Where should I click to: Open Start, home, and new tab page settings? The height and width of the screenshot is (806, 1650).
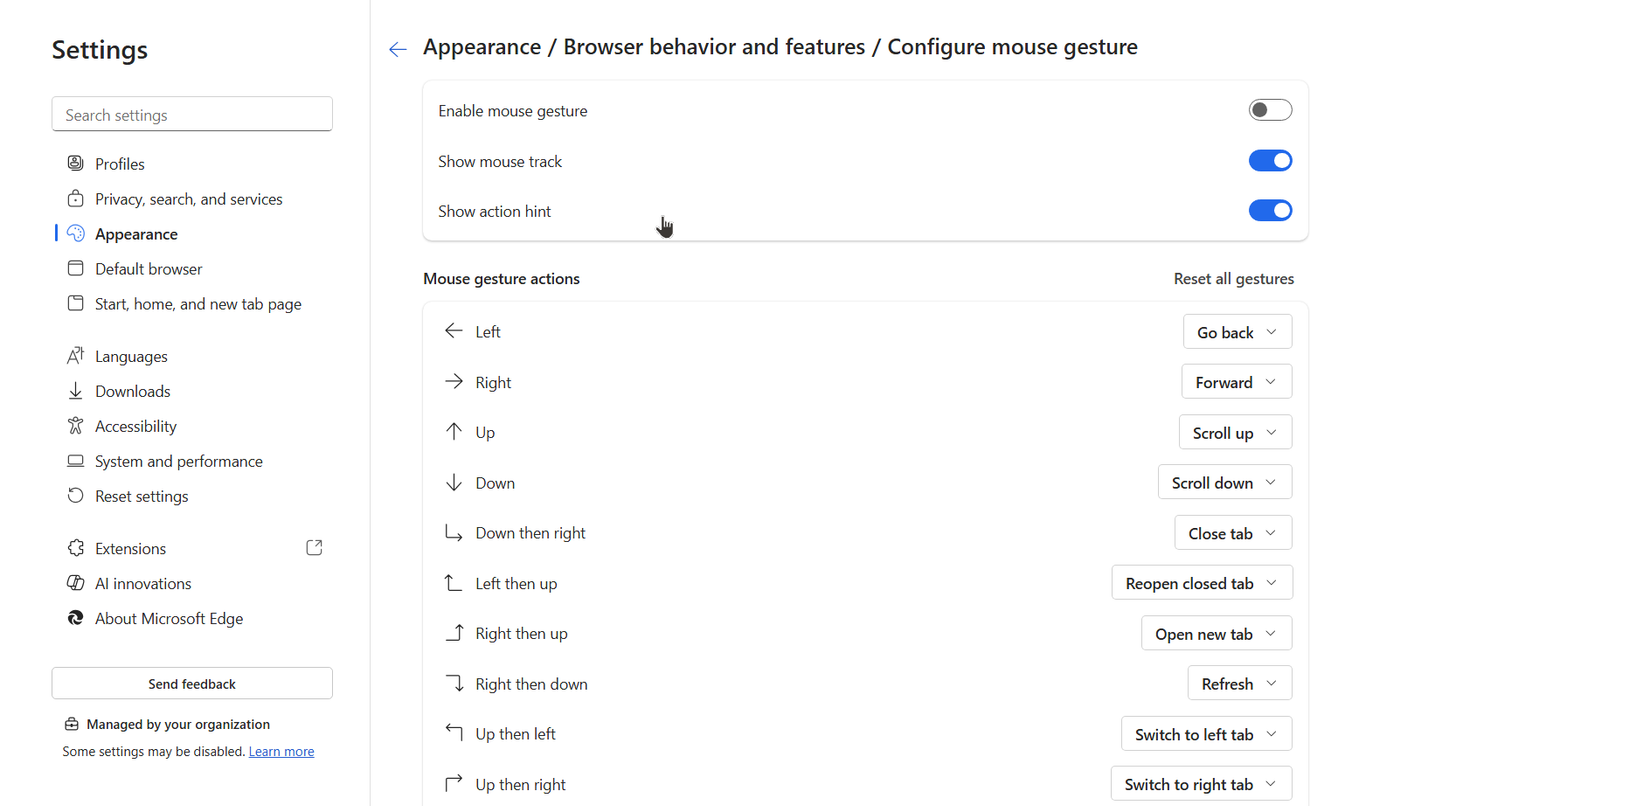(x=197, y=303)
